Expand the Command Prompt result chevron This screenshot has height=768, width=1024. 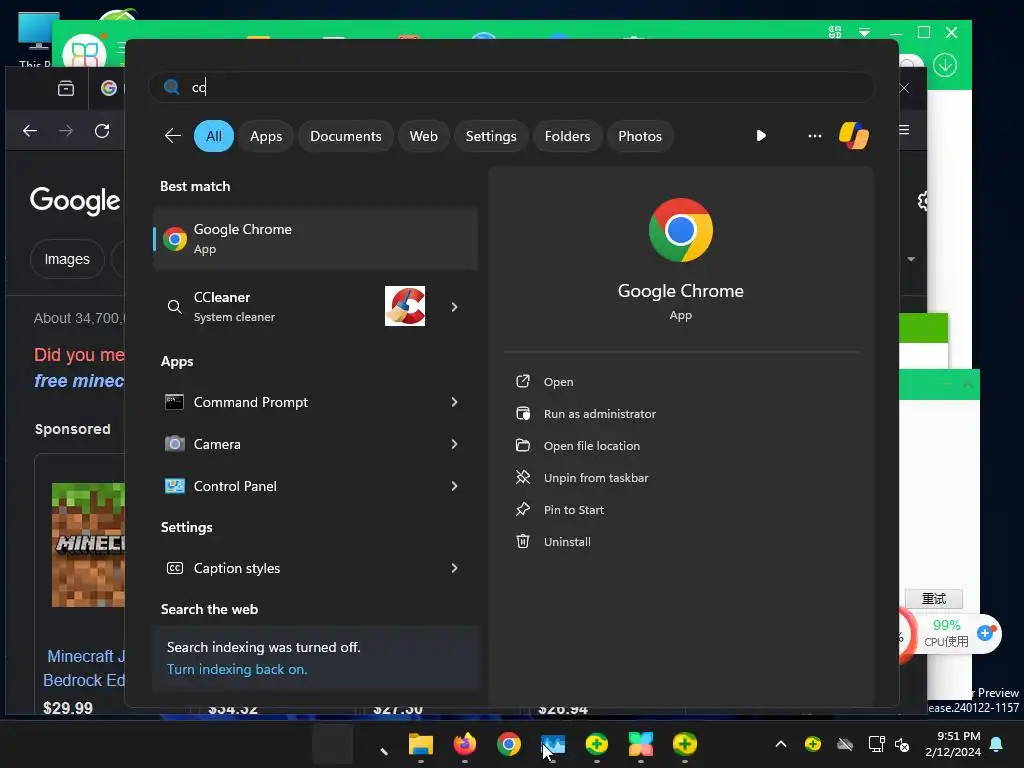click(455, 402)
